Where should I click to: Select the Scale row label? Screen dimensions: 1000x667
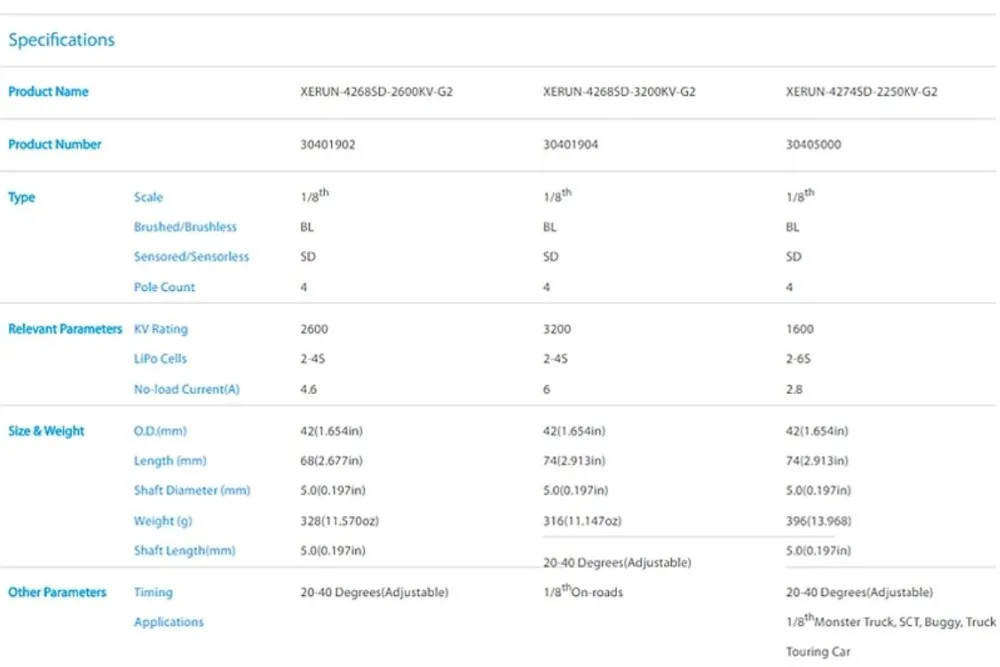[149, 197]
